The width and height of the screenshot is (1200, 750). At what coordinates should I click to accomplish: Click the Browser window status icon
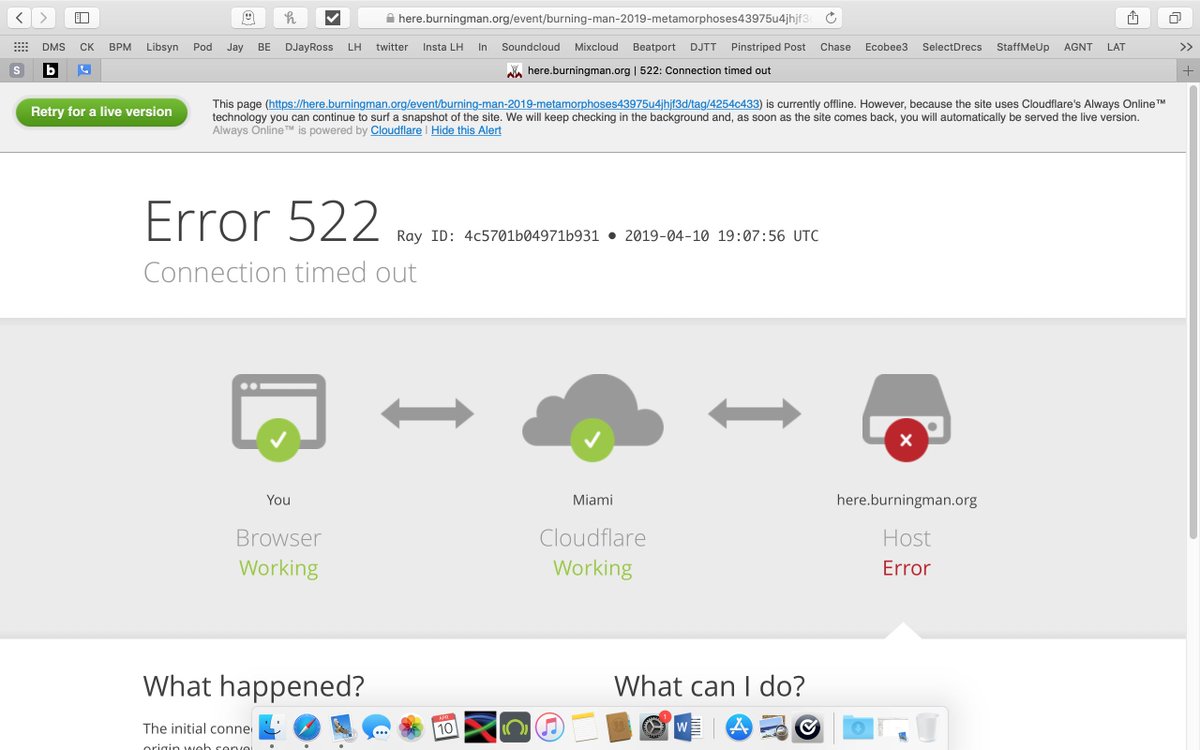click(279, 416)
